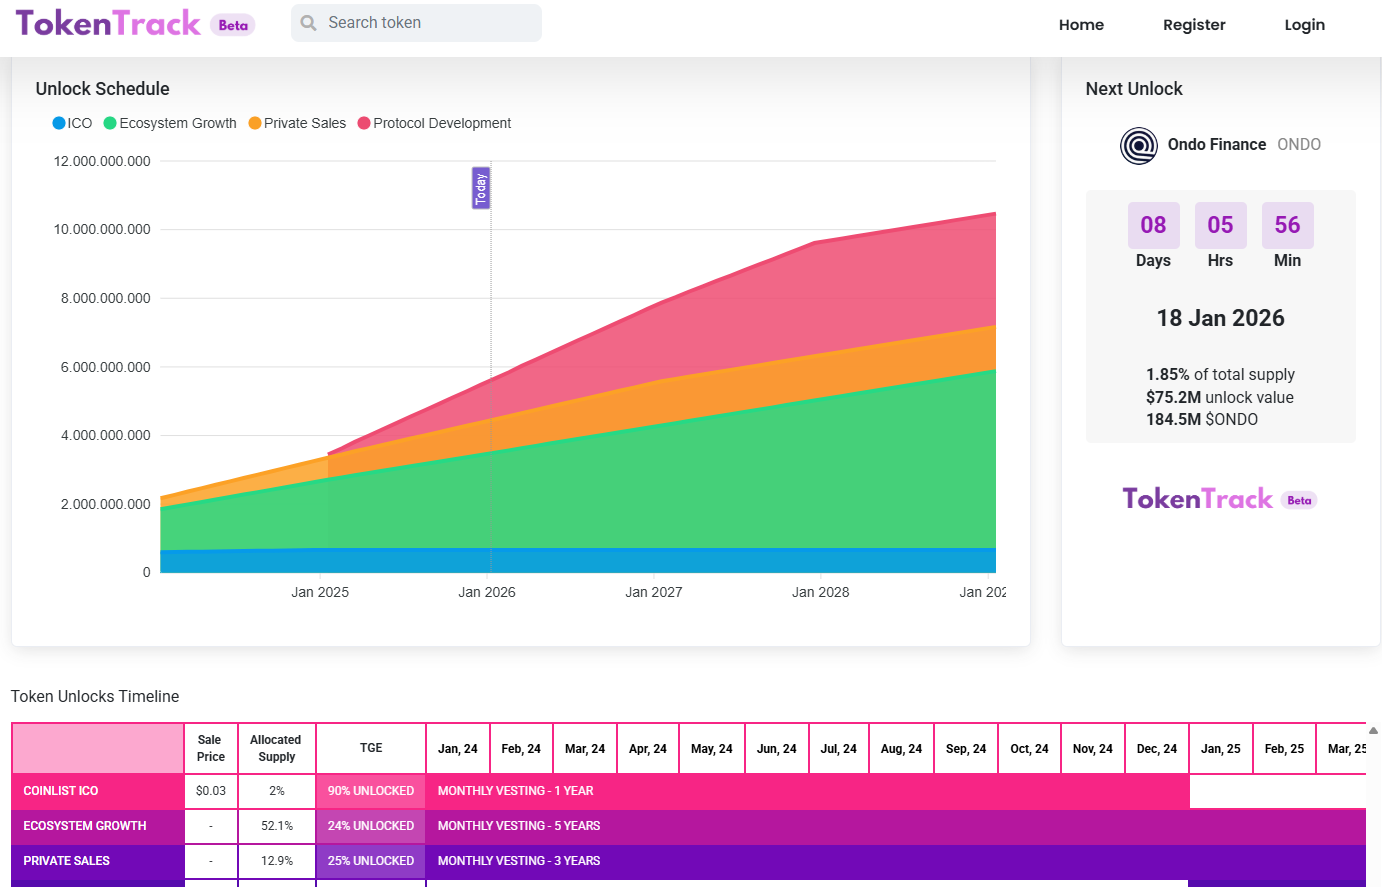Image resolution: width=1382 pixels, height=887 pixels.
Task: Toggle Private Sales legend series
Action: (297, 123)
